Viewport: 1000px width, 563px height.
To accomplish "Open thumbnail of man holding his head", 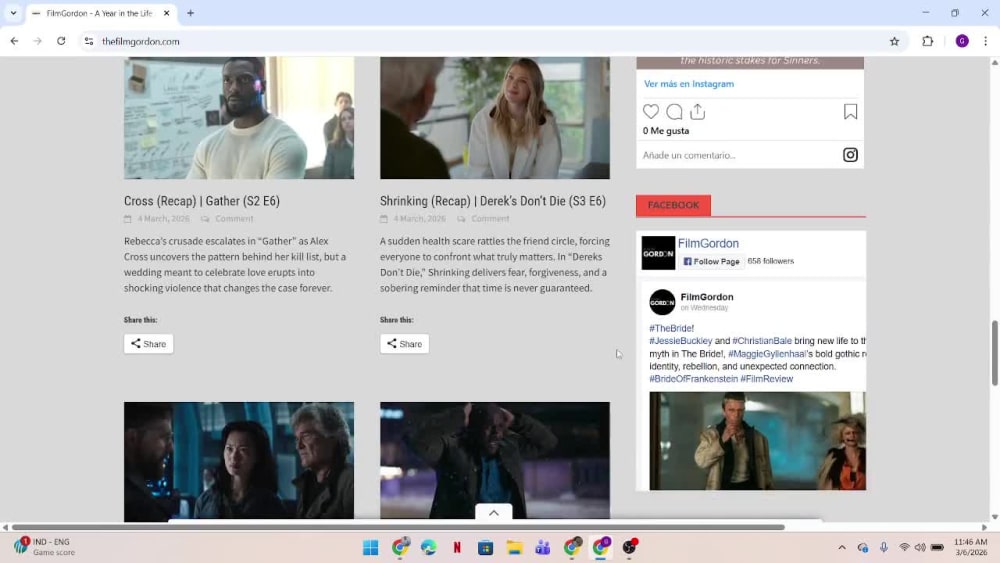I will pos(495,460).
